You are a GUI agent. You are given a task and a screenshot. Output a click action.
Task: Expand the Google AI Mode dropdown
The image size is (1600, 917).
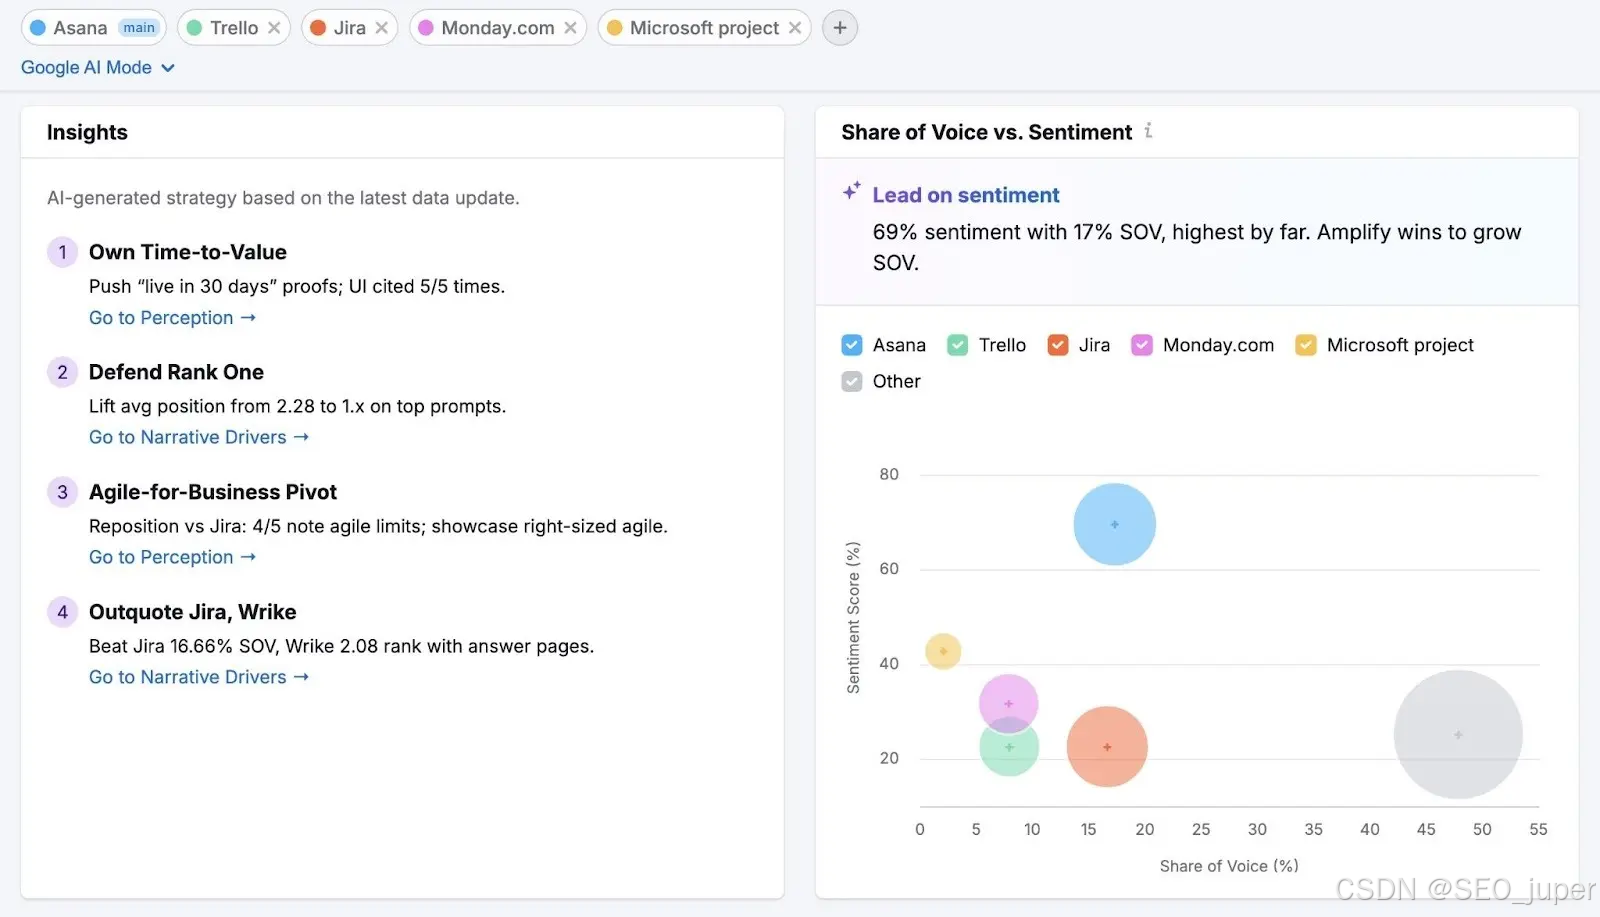click(x=98, y=68)
